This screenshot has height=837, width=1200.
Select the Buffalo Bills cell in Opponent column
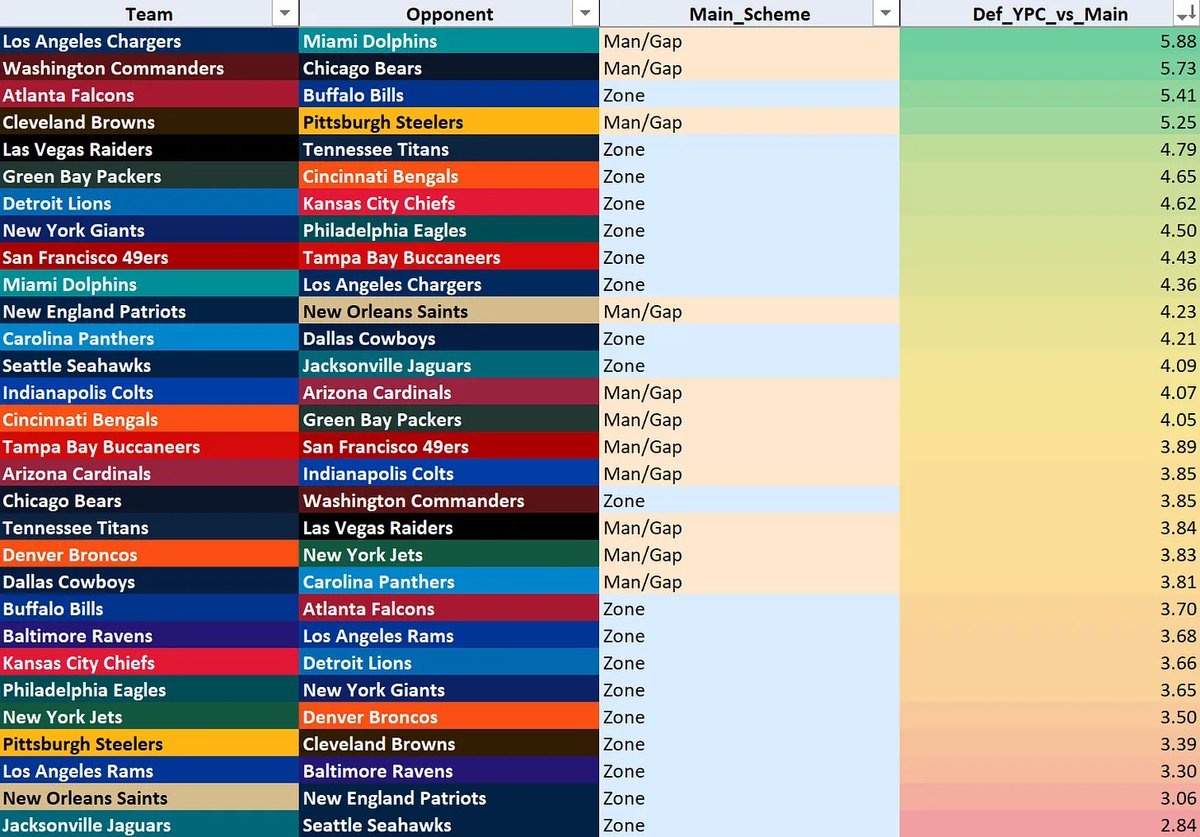449,96
